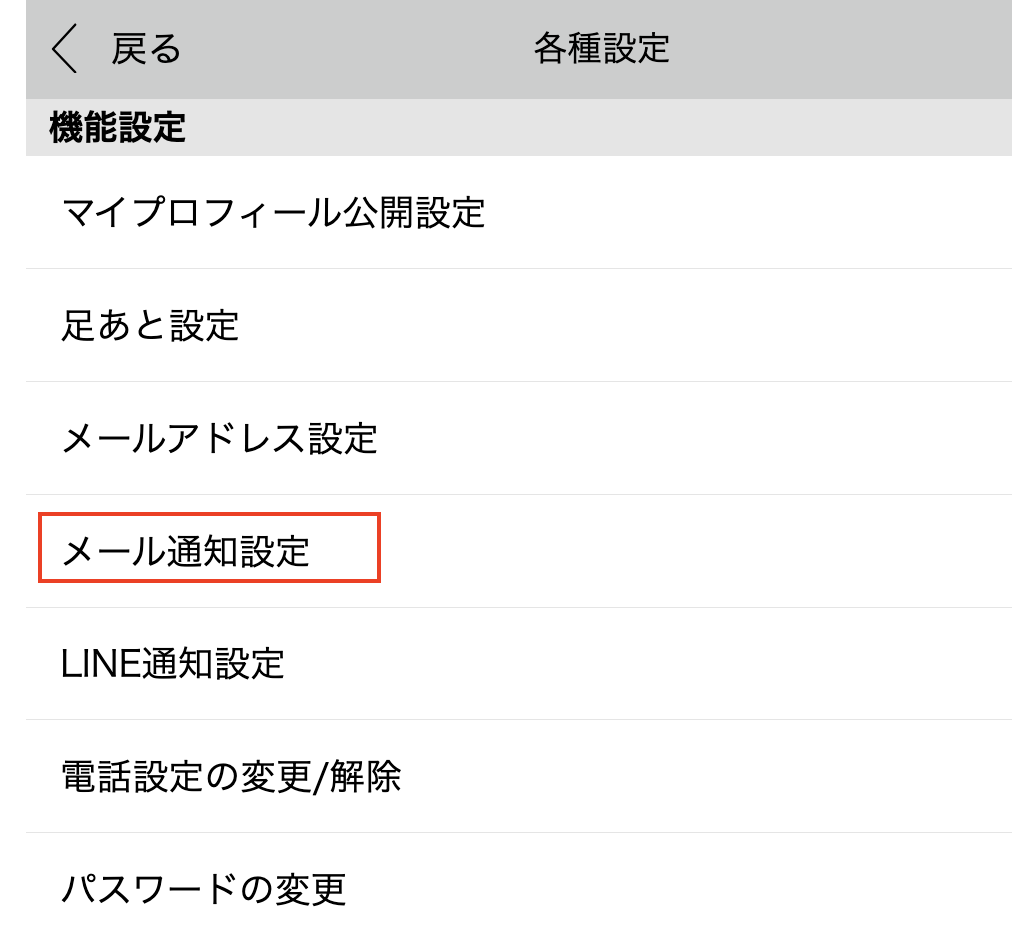Open マイプロフィール公開設定

coord(273,213)
